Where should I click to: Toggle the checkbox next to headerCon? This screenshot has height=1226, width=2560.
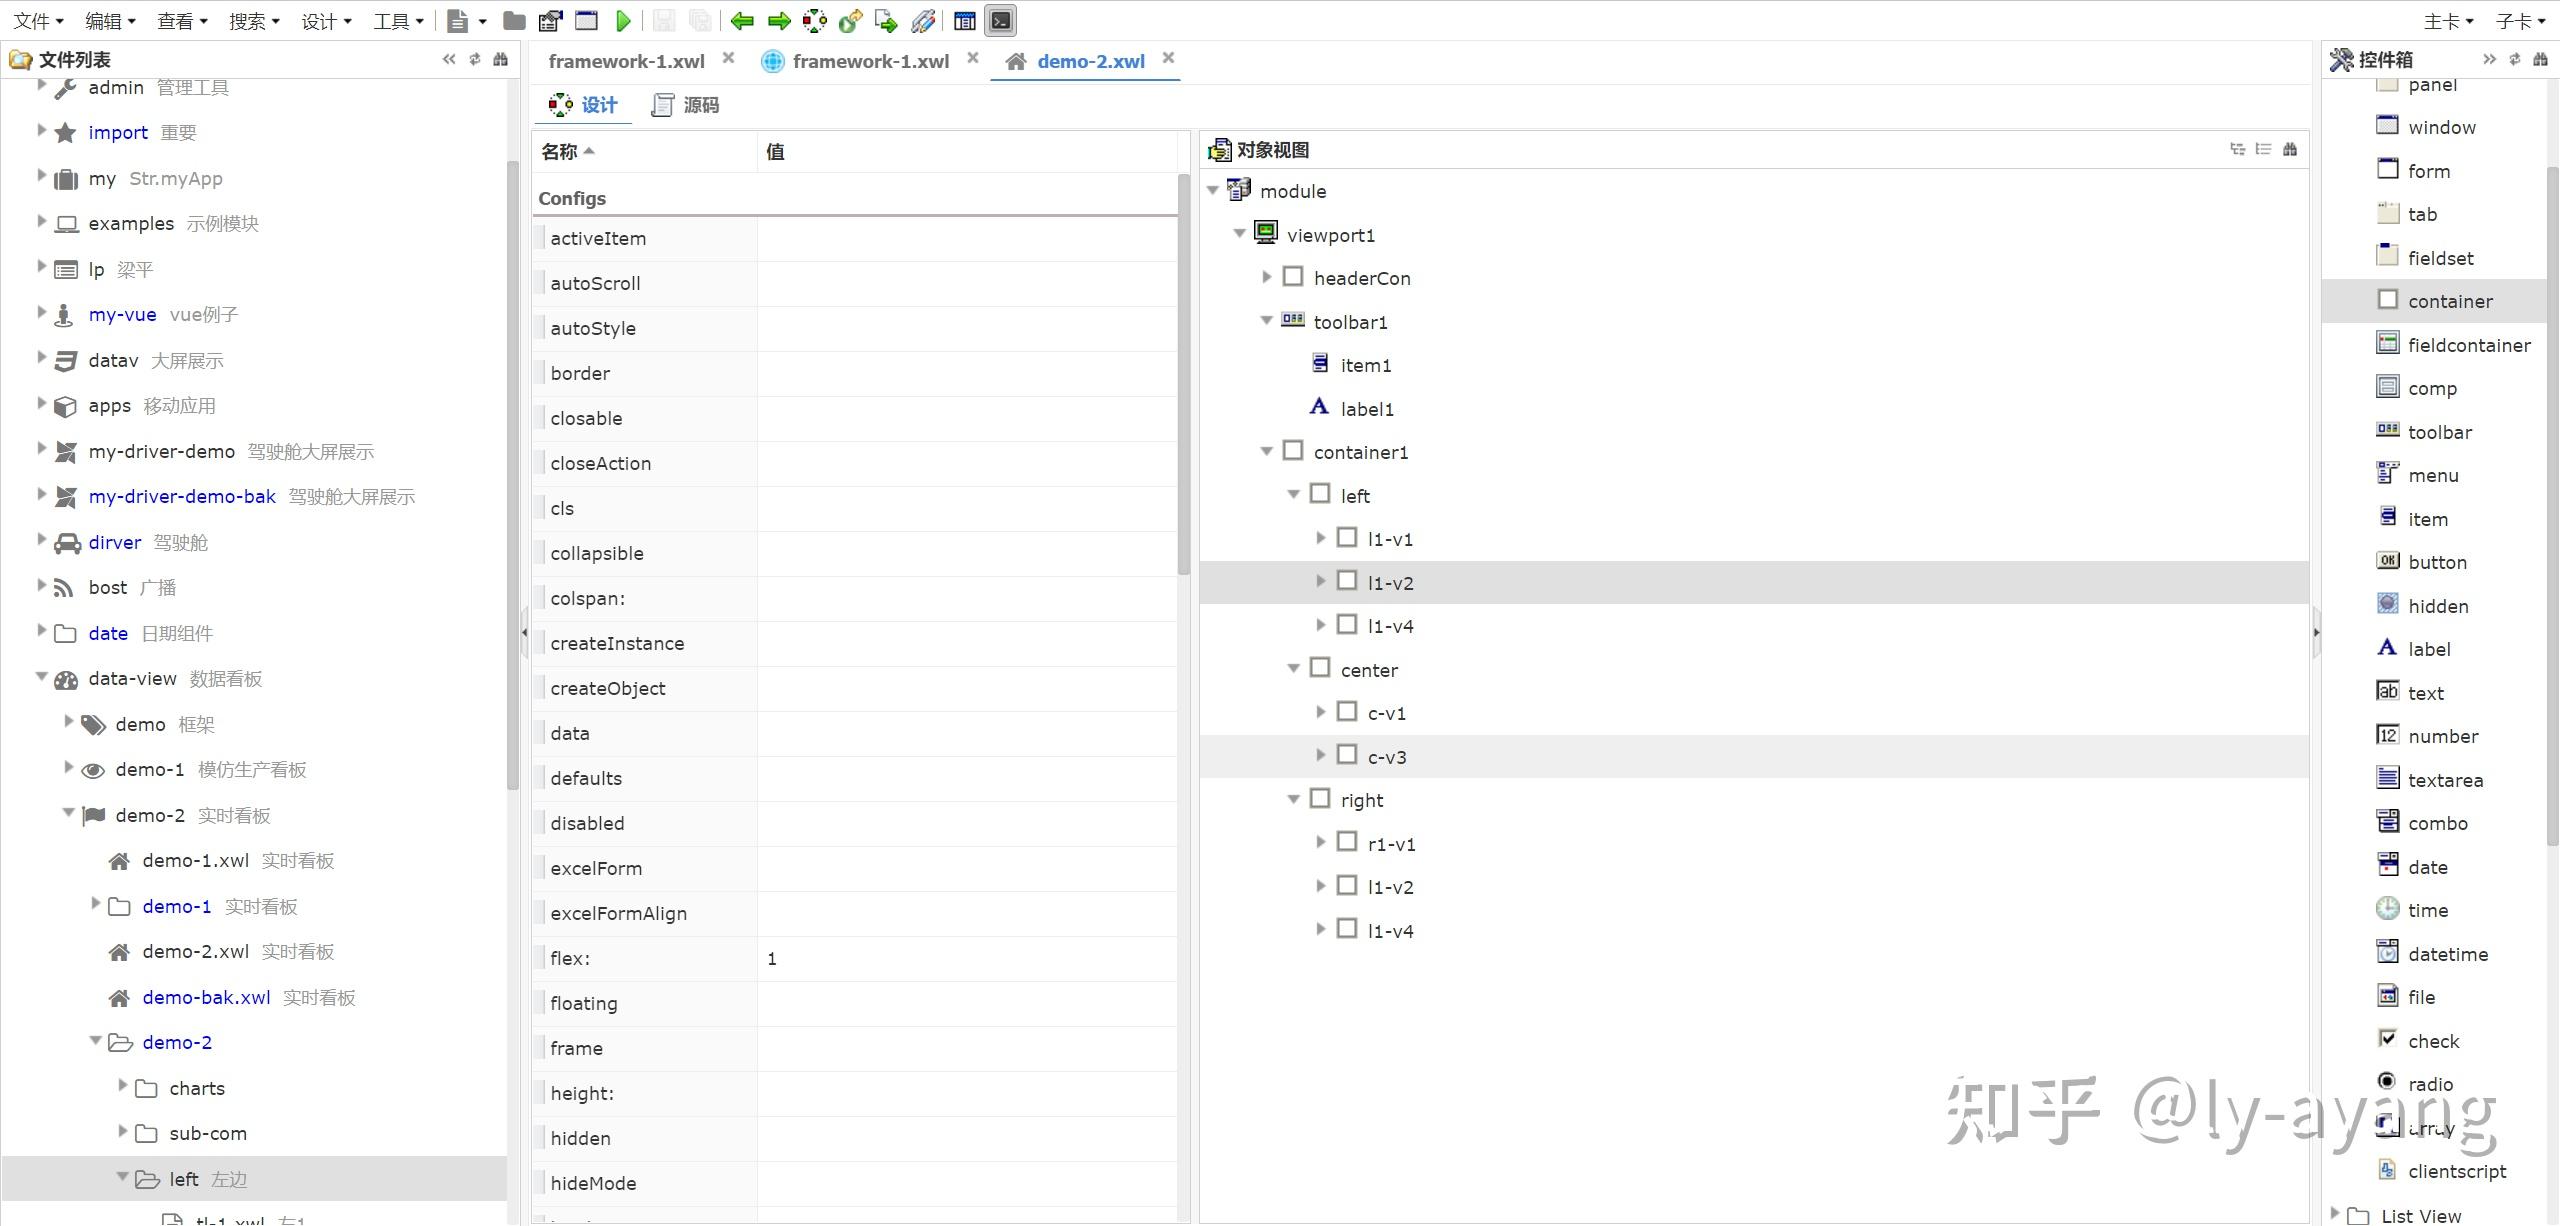coord(1291,276)
